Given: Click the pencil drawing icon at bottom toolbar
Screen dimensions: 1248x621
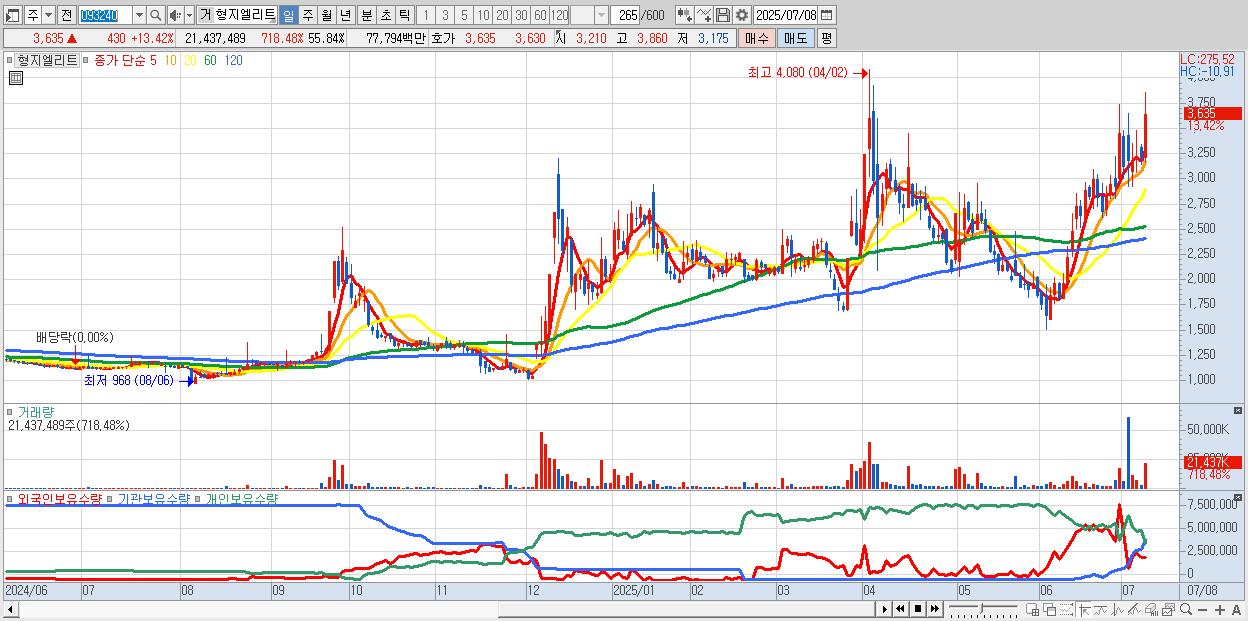Looking at the screenshot, I should [x=1135, y=609].
